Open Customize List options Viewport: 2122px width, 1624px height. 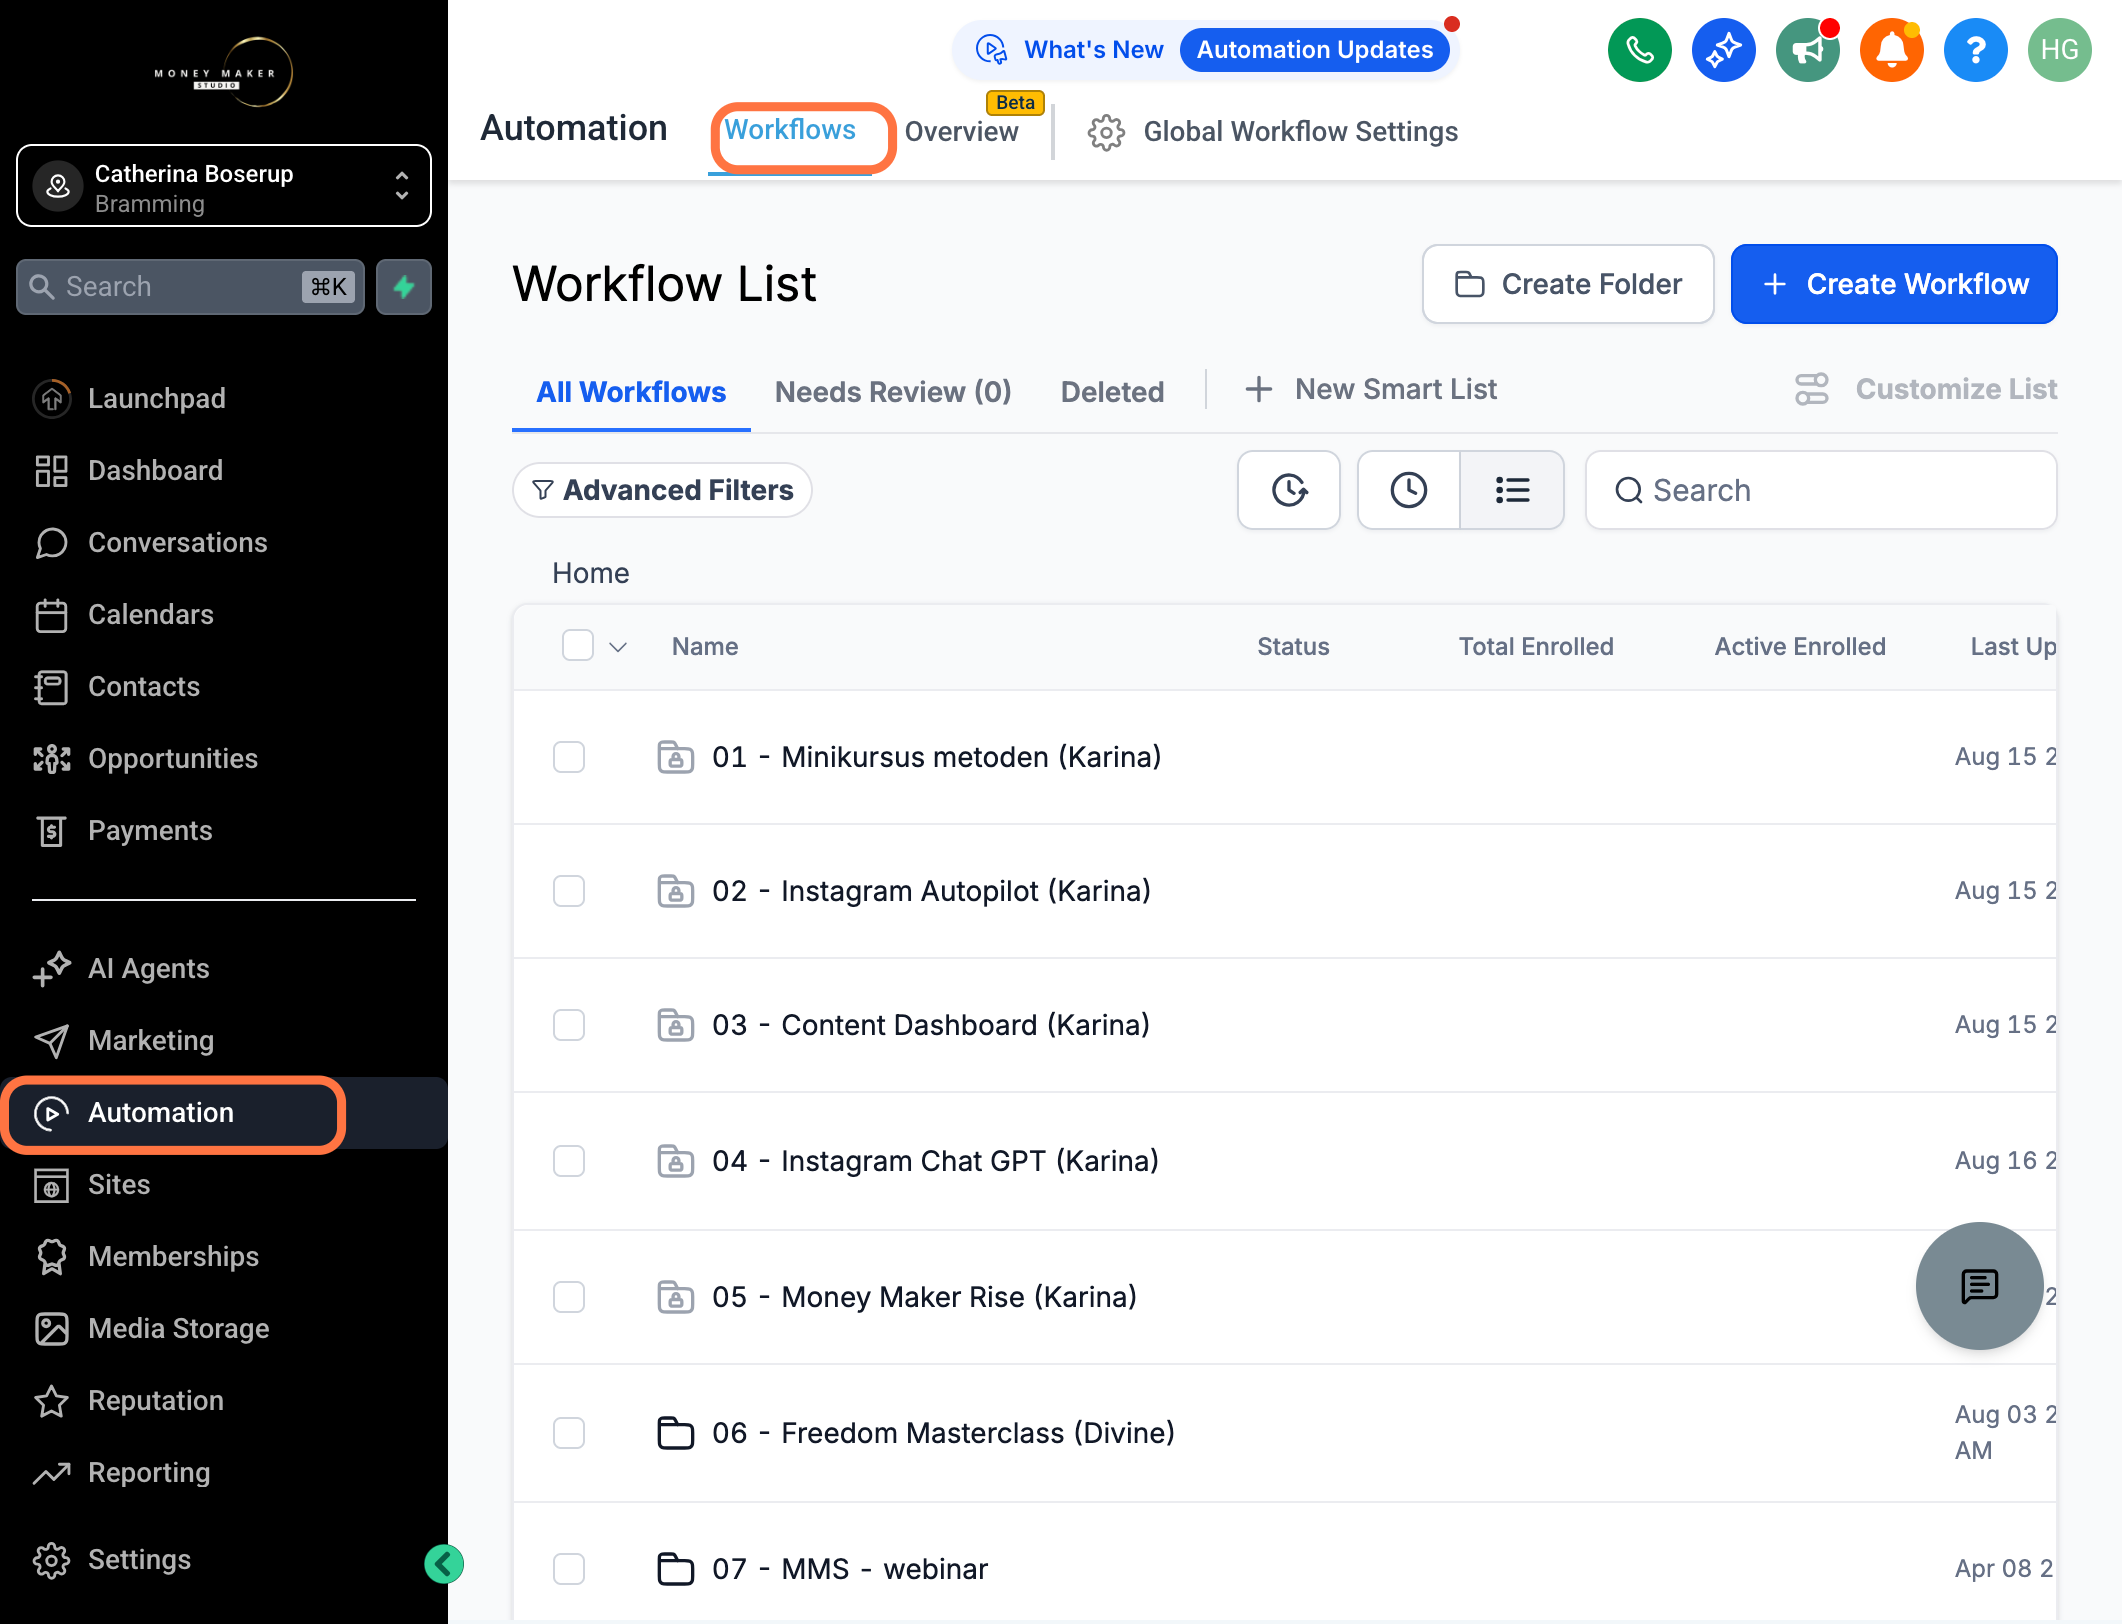1926,389
